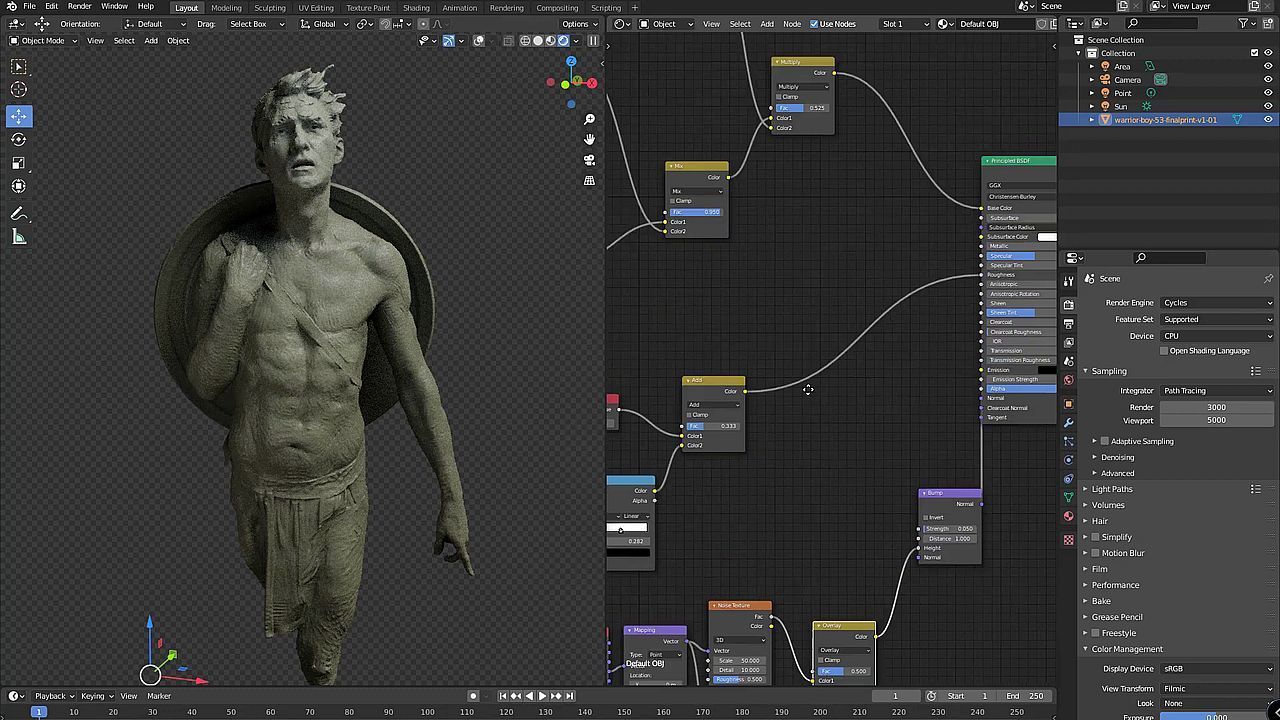This screenshot has width=1280, height=720.
Task: Activate the Rotate tool
Action: [19, 140]
